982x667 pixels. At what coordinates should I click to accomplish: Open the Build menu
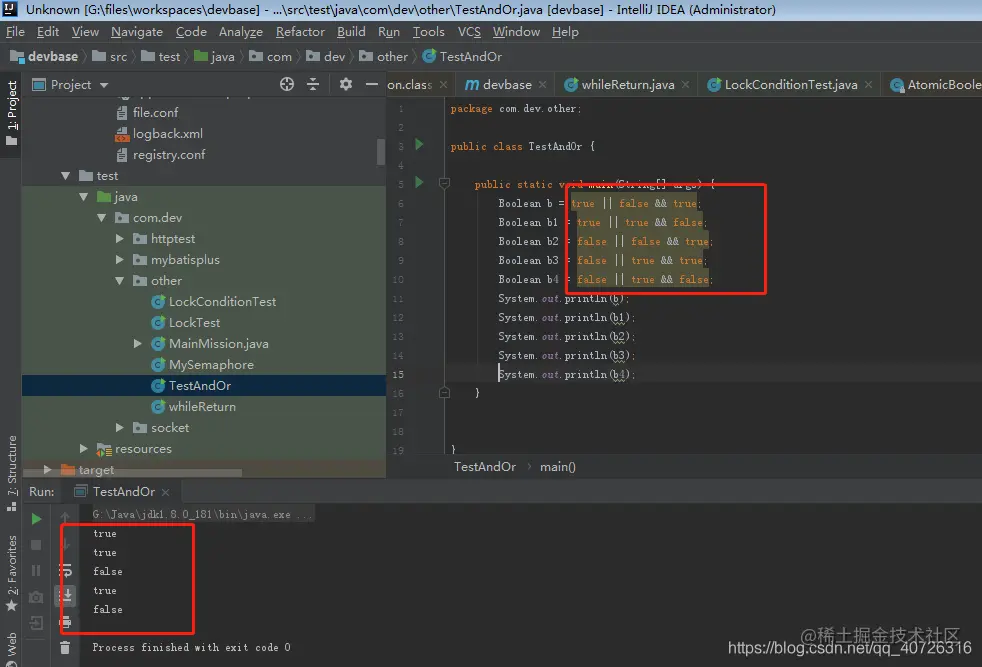coord(351,31)
